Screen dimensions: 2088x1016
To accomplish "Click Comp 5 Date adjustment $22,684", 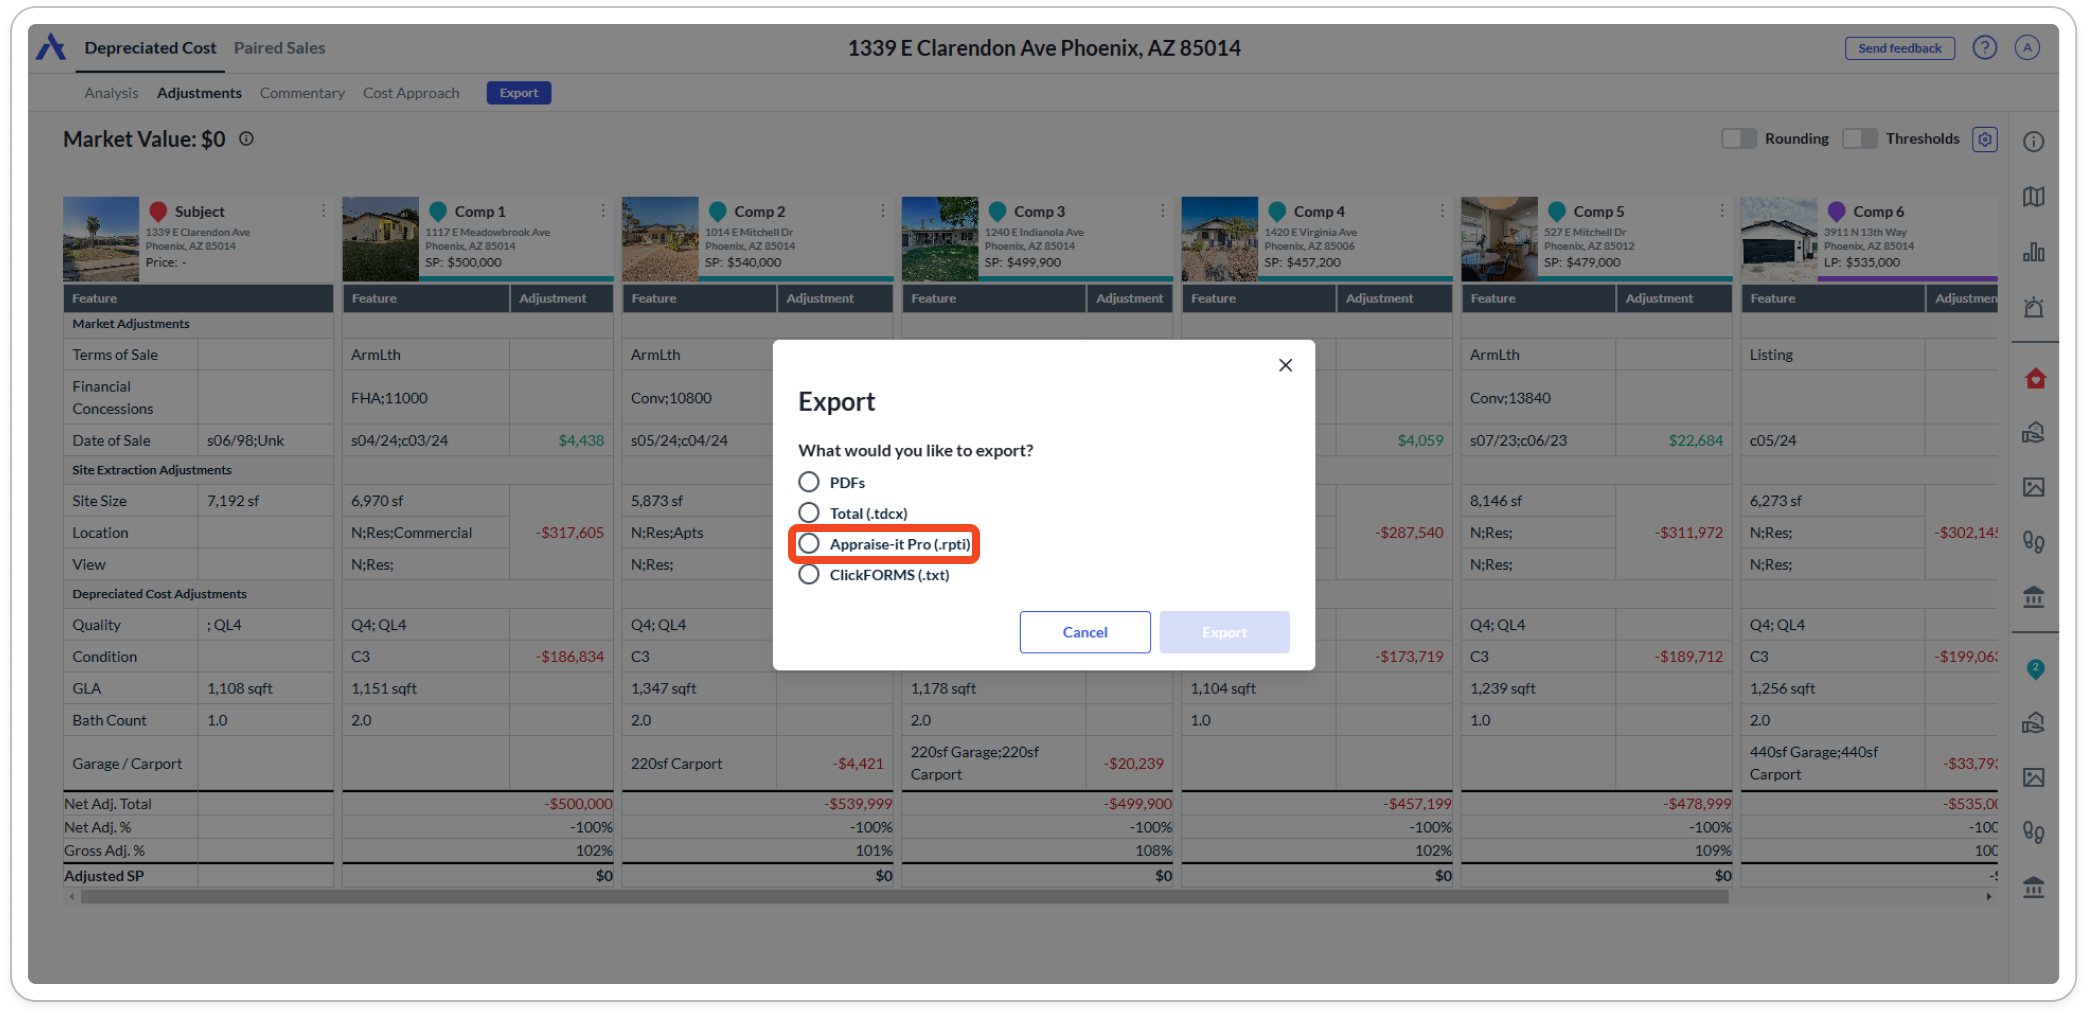I will [x=1696, y=441].
